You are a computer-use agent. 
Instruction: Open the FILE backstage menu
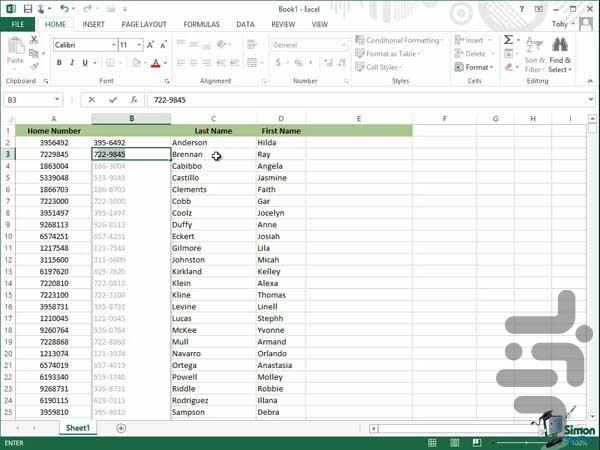[18, 23]
